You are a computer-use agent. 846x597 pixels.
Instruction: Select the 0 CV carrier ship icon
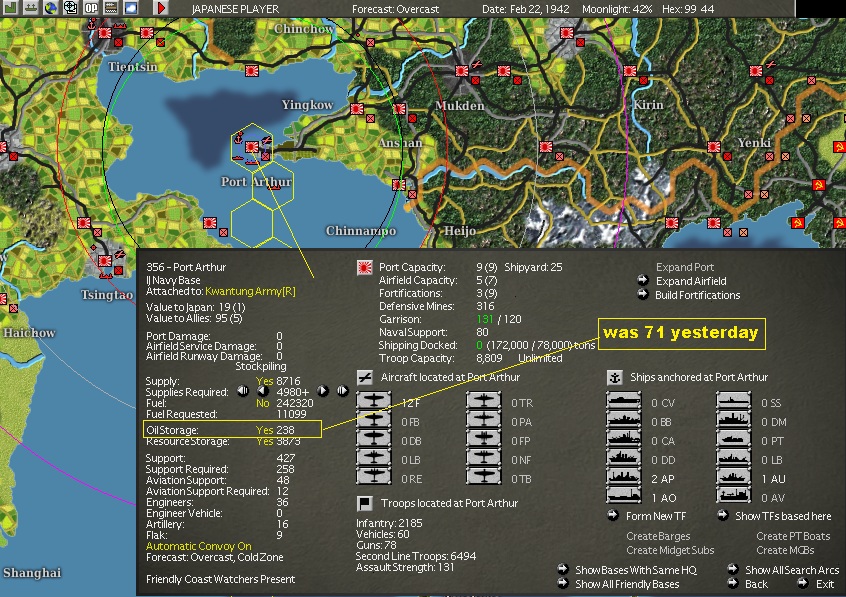[624, 402]
